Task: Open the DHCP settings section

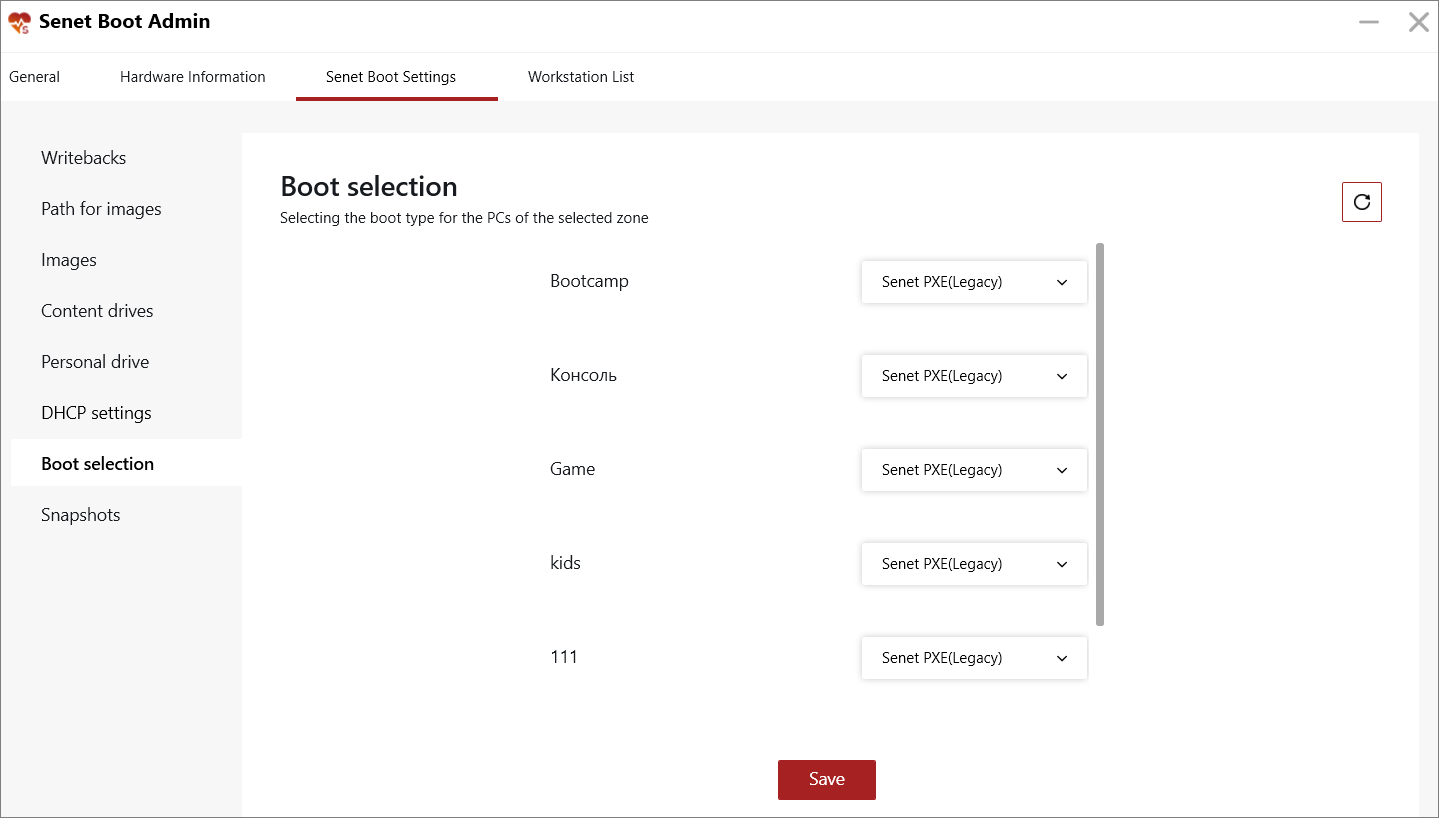Action: [x=96, y=413]
